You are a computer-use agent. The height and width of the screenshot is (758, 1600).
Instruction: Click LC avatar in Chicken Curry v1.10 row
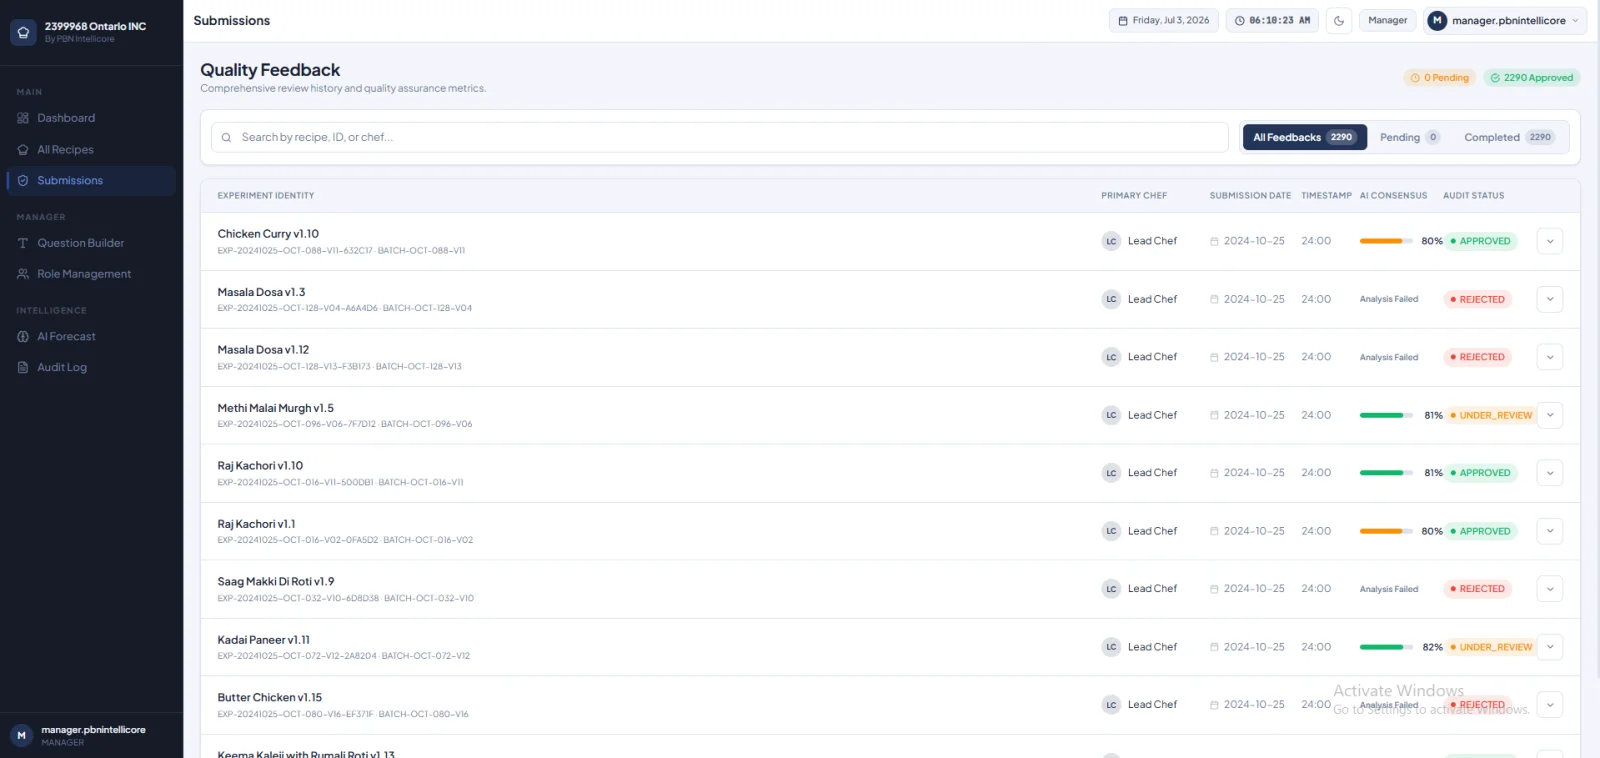1111,241
